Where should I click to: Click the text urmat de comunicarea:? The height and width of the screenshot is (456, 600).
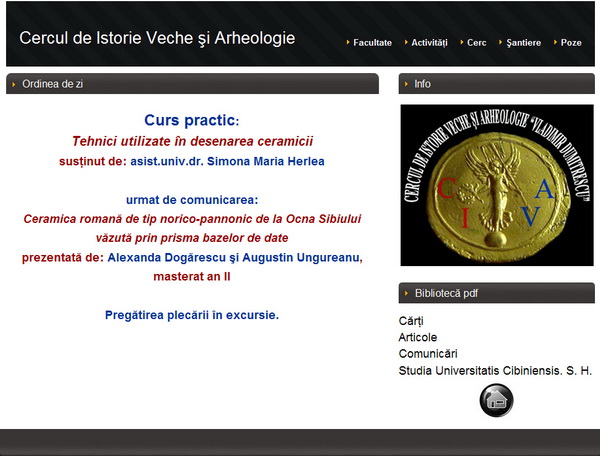(x=192, y=200)
